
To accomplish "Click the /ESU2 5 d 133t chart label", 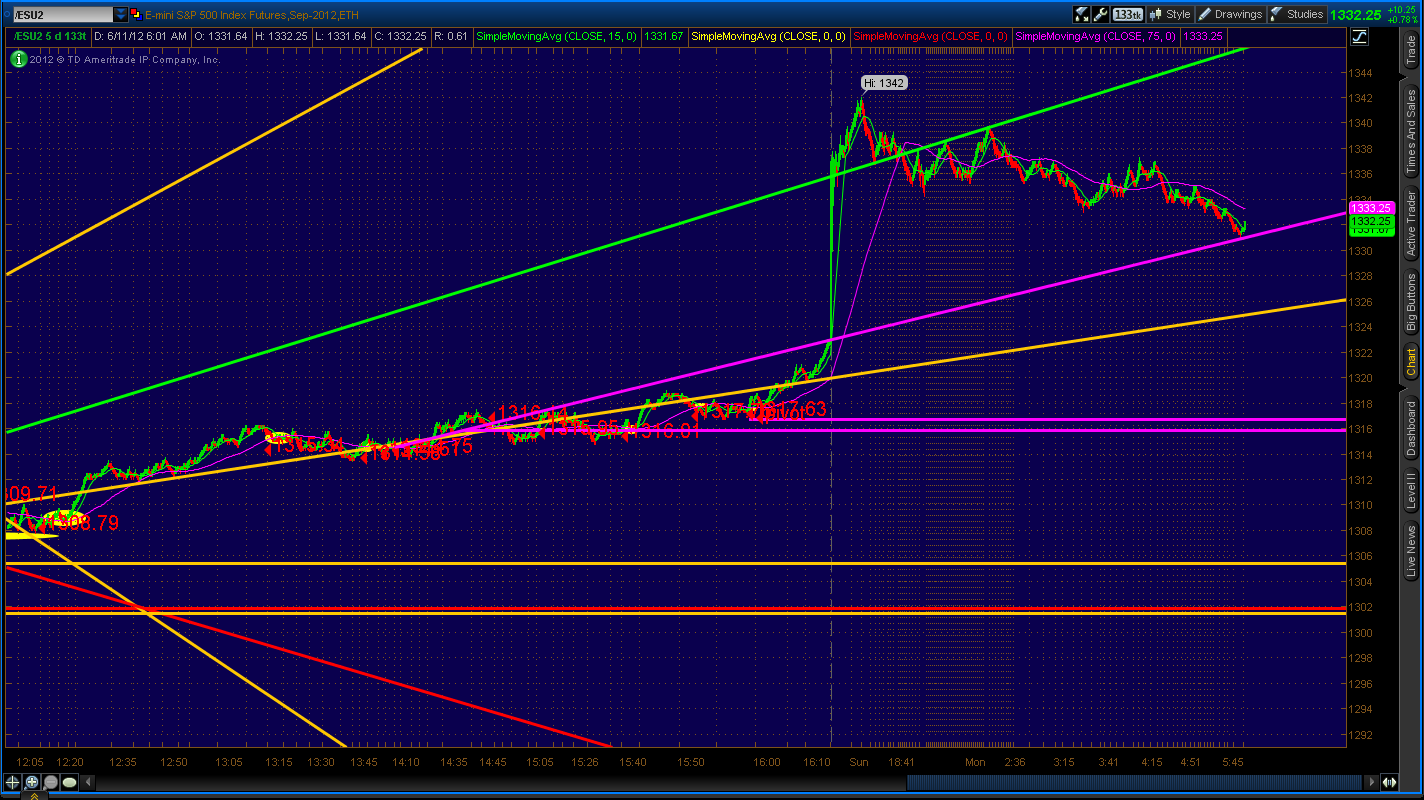I will [x=50, y=36].
